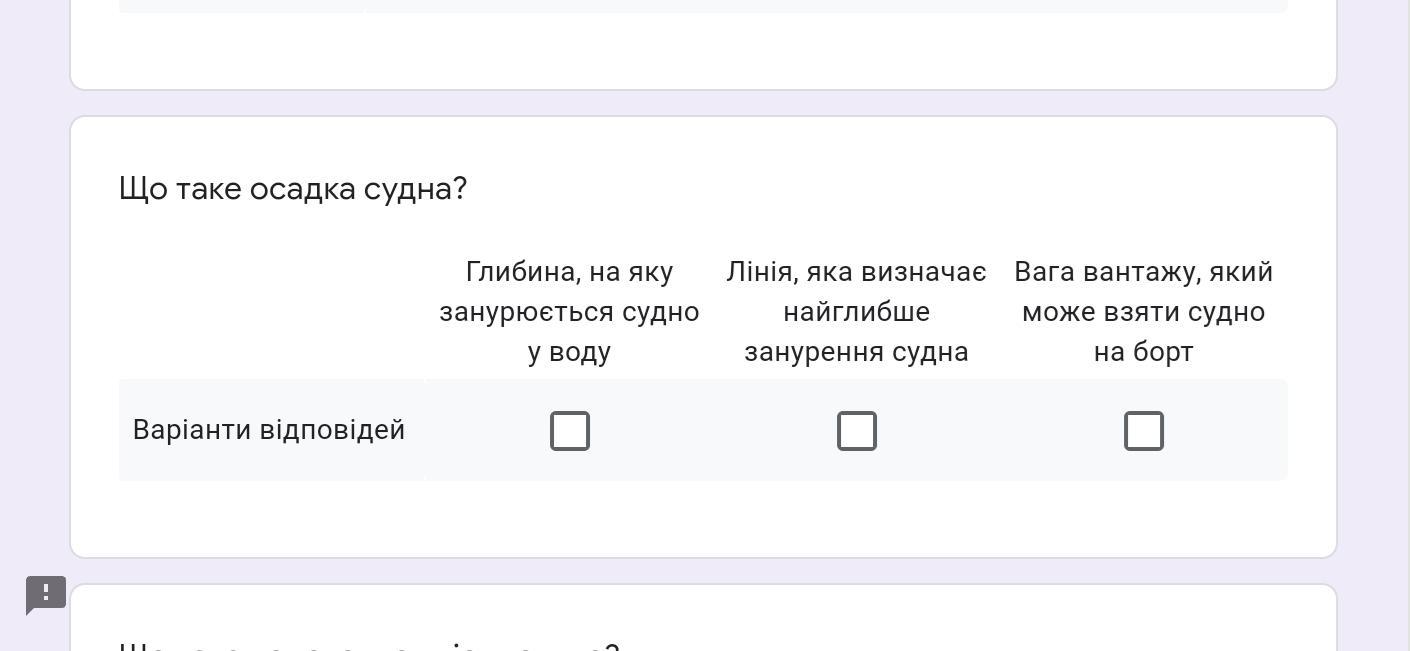1410x651 pixels.
Task: Click the purple gap above the 'осадка судна' card
Action: [702, 103]
